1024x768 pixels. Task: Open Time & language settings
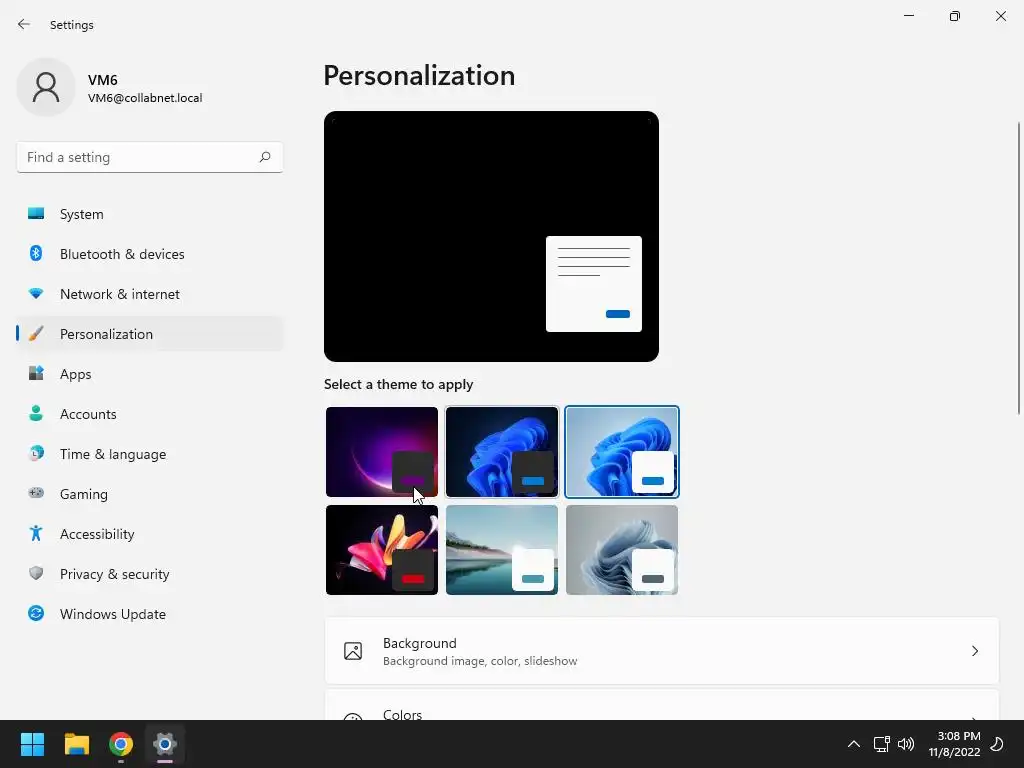click(150, 454)
